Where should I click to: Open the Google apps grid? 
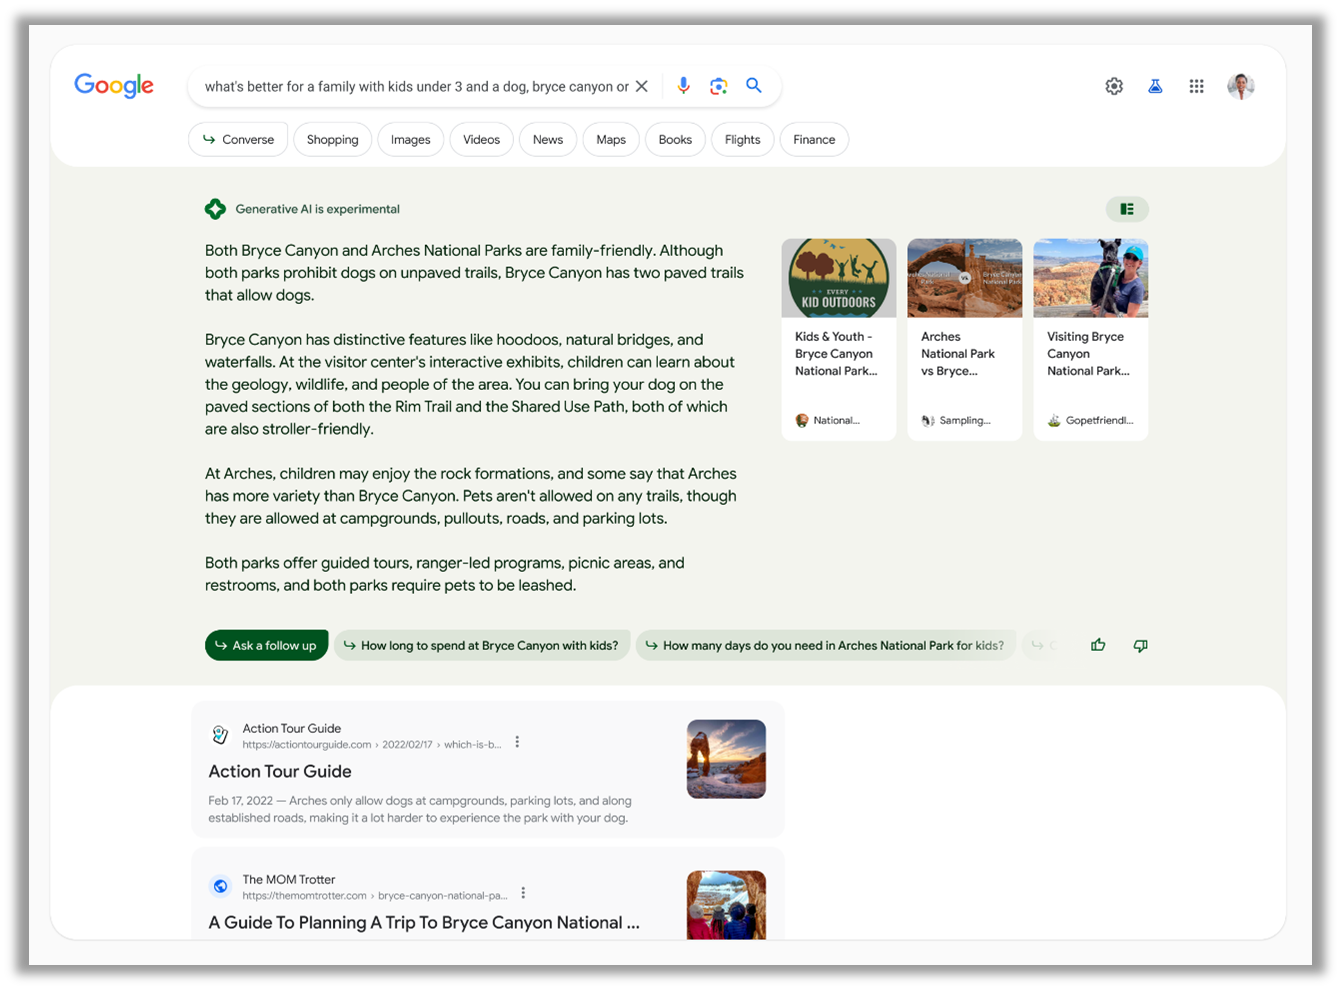(x=1196, y=86)
